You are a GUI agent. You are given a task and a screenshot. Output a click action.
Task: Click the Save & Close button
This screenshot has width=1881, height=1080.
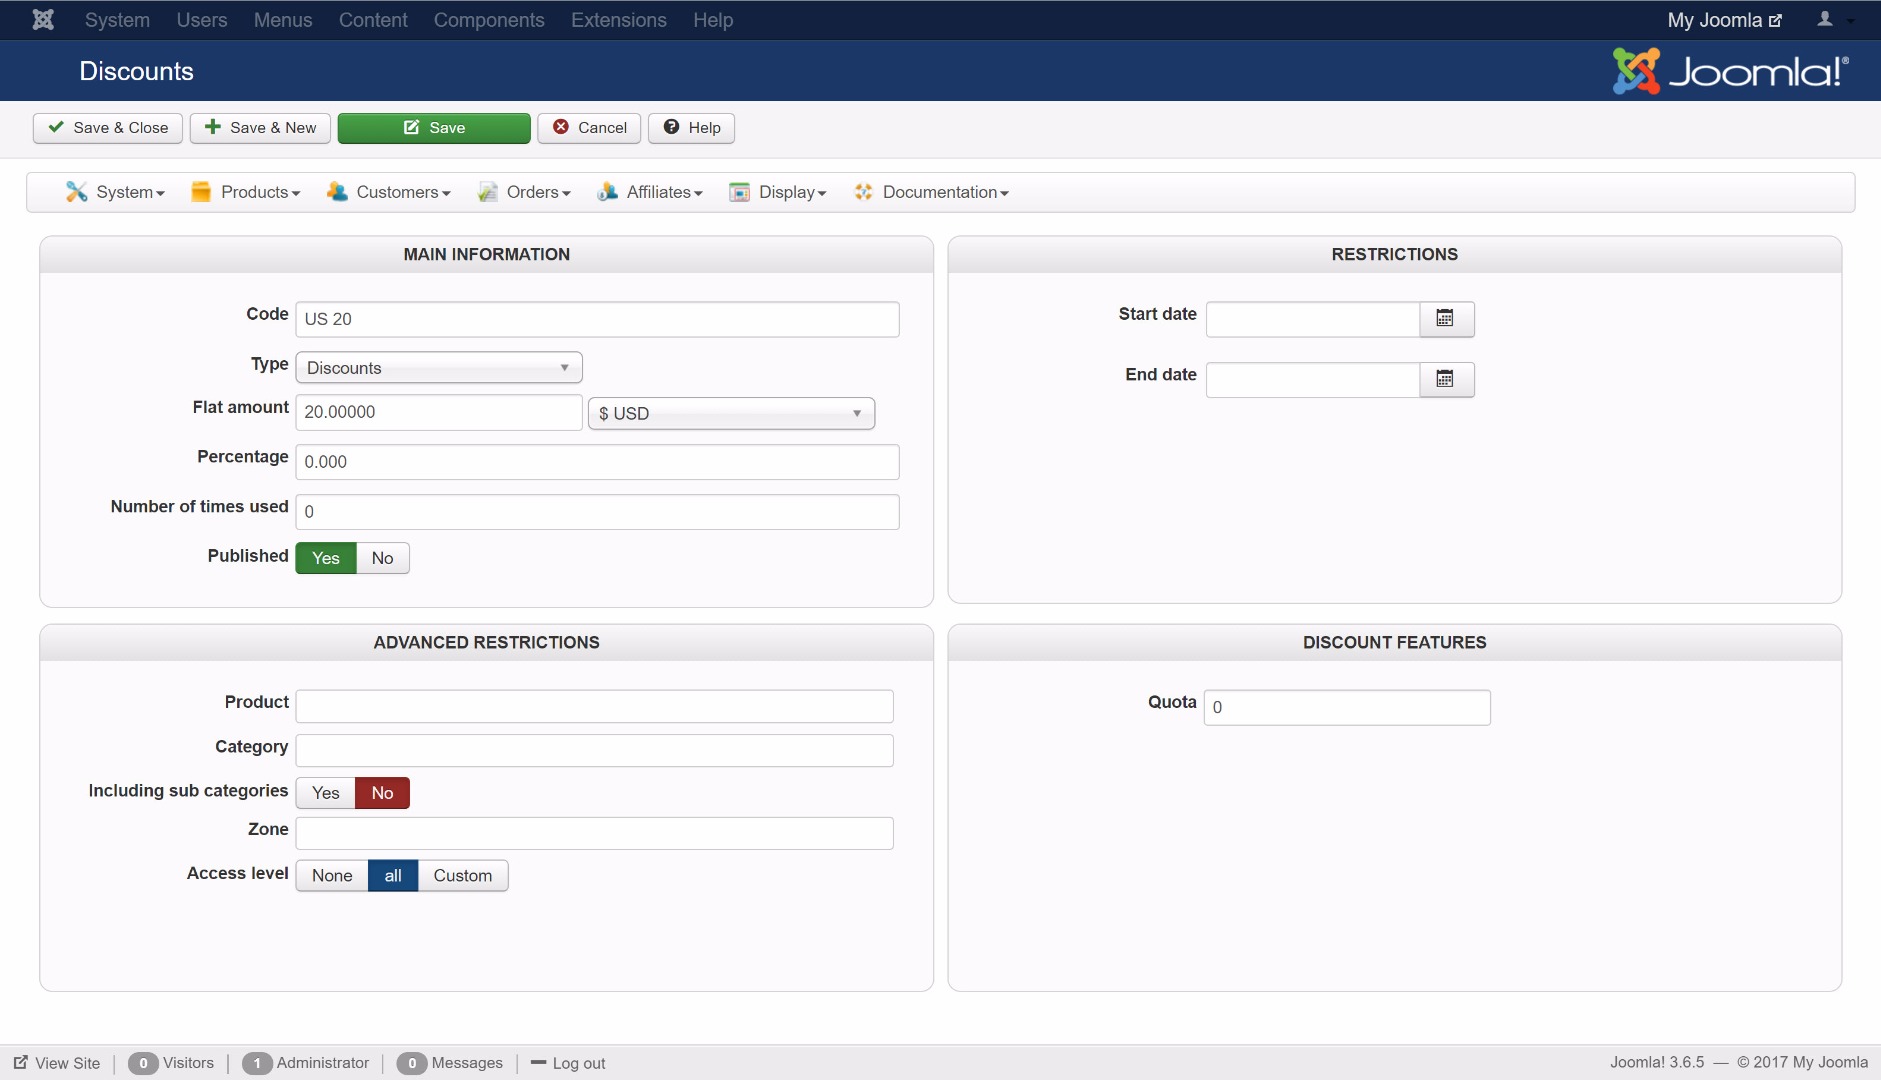coord(108,128)
